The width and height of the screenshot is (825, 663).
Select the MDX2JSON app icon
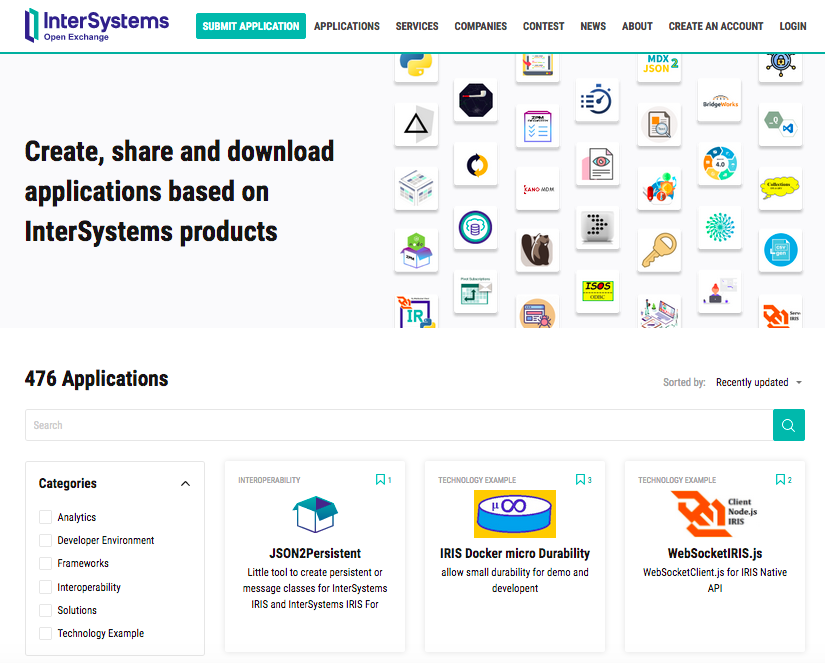point(658,66)
